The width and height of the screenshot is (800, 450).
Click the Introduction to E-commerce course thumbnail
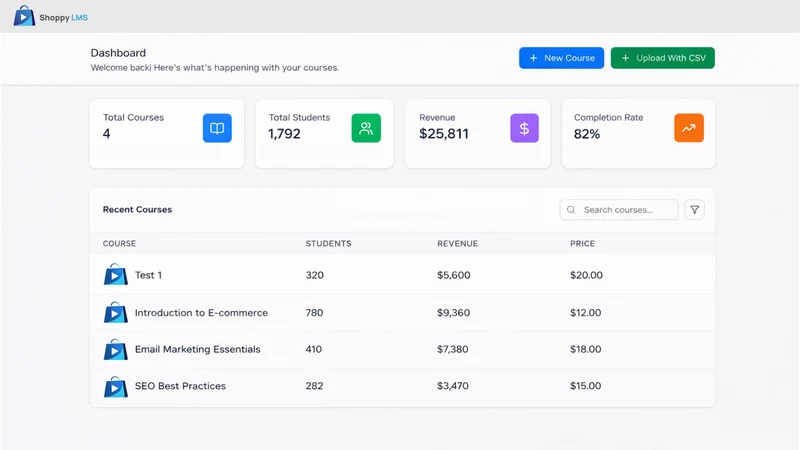[x=115, y=312]
